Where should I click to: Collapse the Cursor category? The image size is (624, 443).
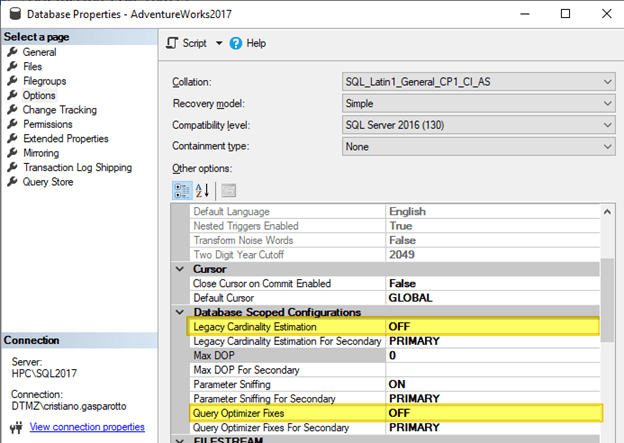180,269
